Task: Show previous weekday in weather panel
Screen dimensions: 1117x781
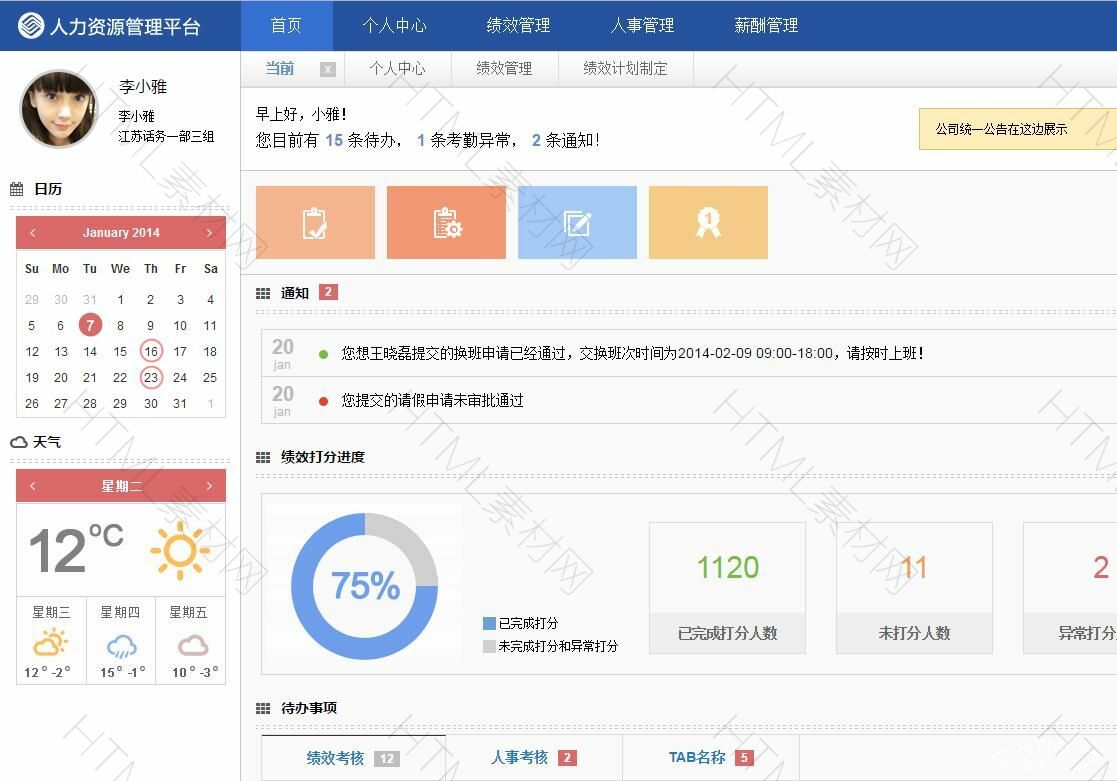Action: click(32, 486)
